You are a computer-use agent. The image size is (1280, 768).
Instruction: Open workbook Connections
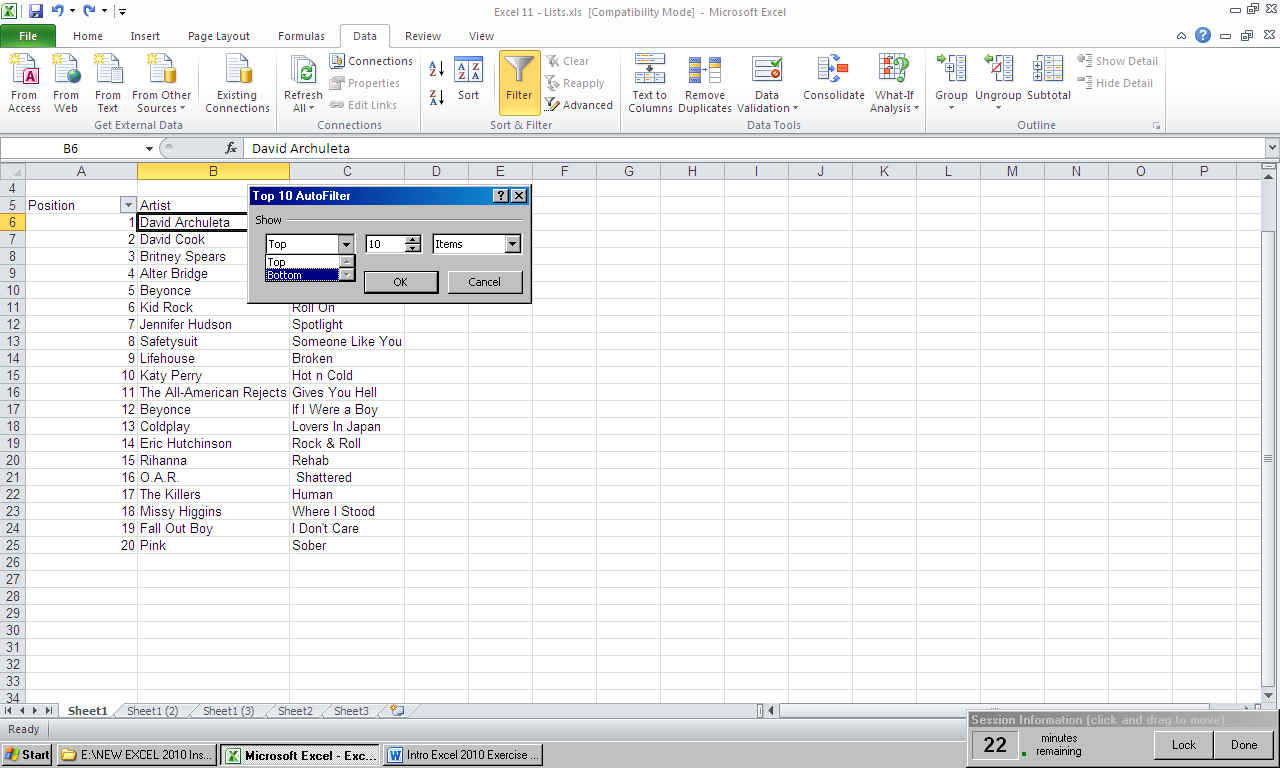point(371,61)
